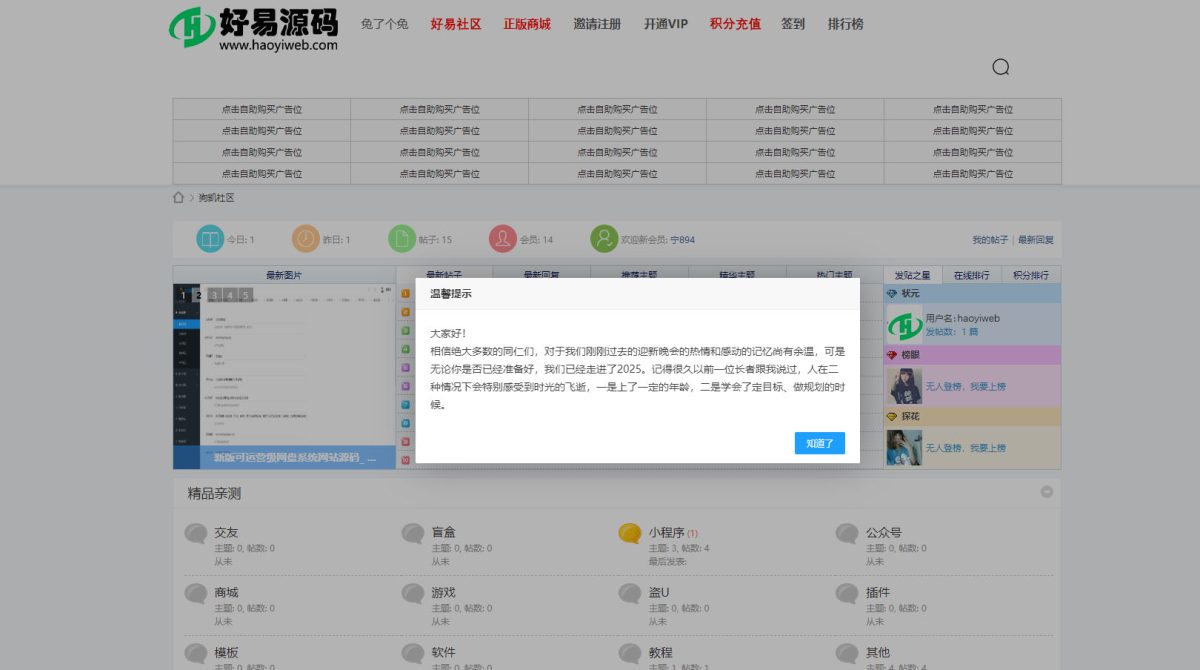Select slideshow page 3 indicator
Viewport: 1200px width, 670px height.
(214, 295)
